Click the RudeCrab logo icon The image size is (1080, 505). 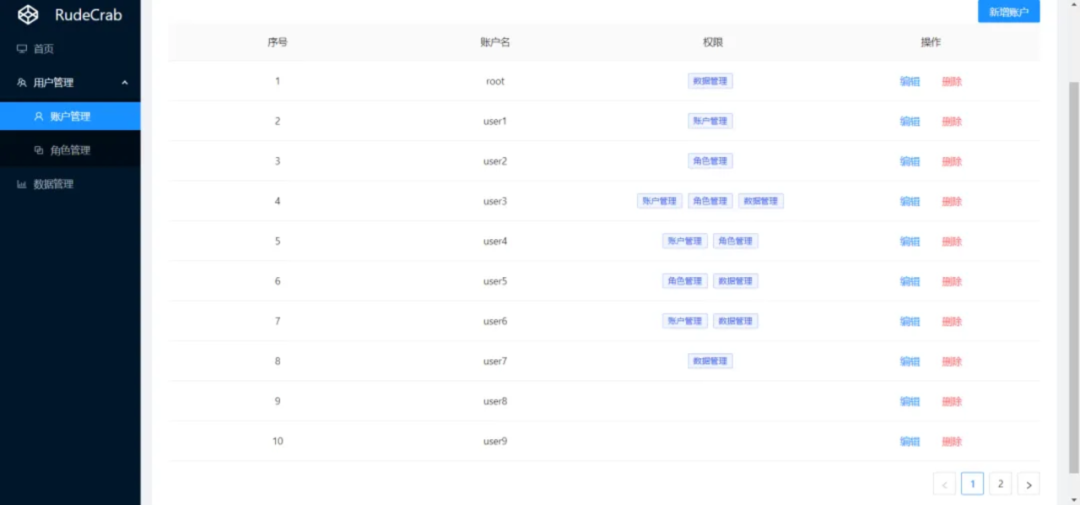point(30,14)
